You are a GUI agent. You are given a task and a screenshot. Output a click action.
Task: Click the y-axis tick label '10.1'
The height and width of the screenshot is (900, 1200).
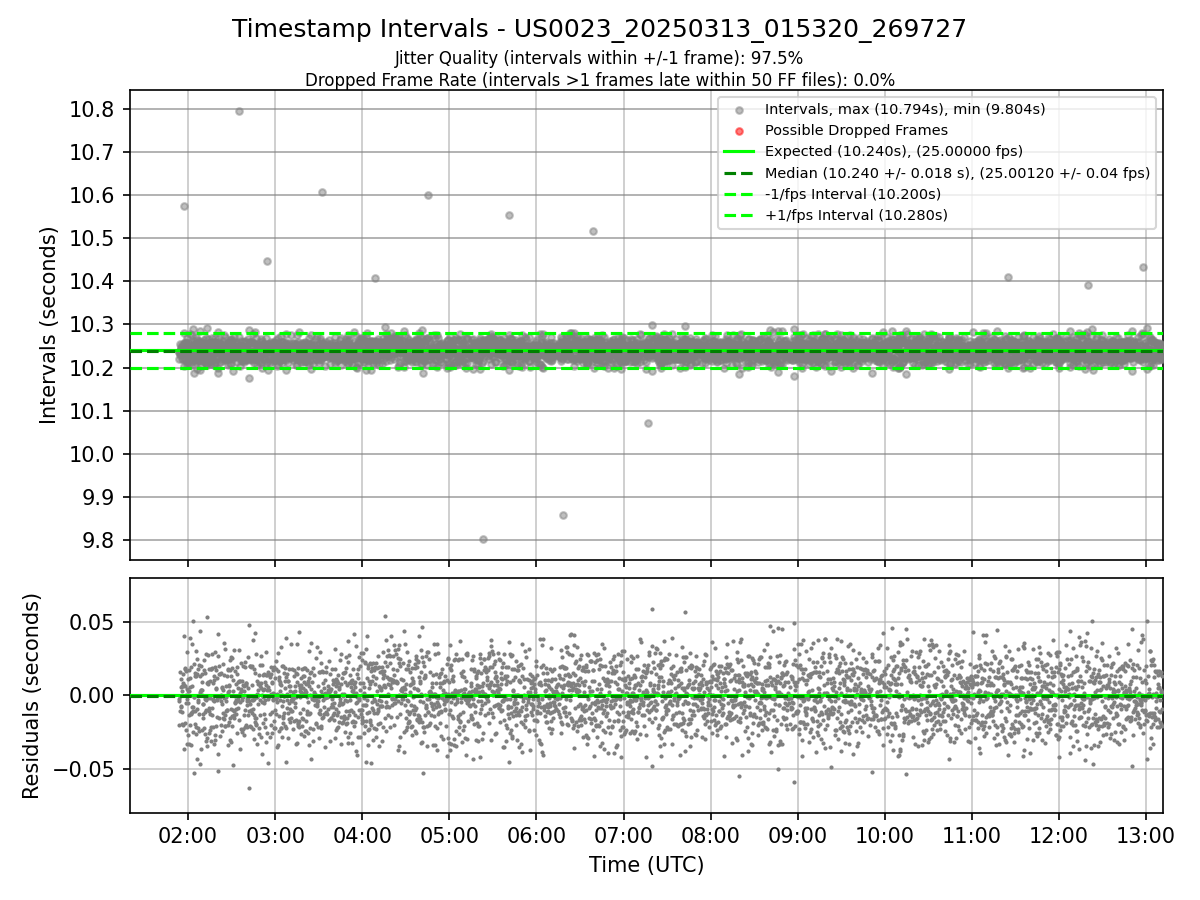point(92,411)
